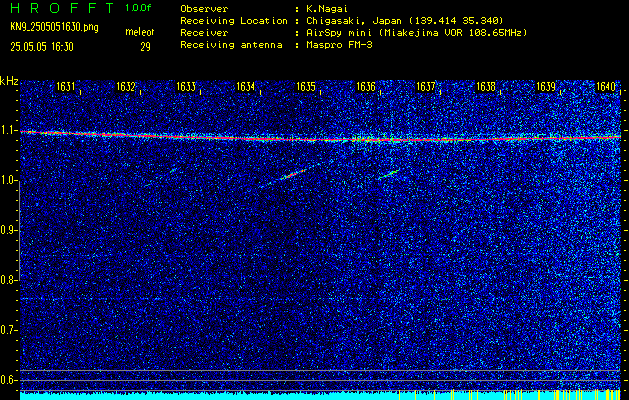Click the meteor count label
The width and height of the screenshot is (629, 400).
[140, 32]
